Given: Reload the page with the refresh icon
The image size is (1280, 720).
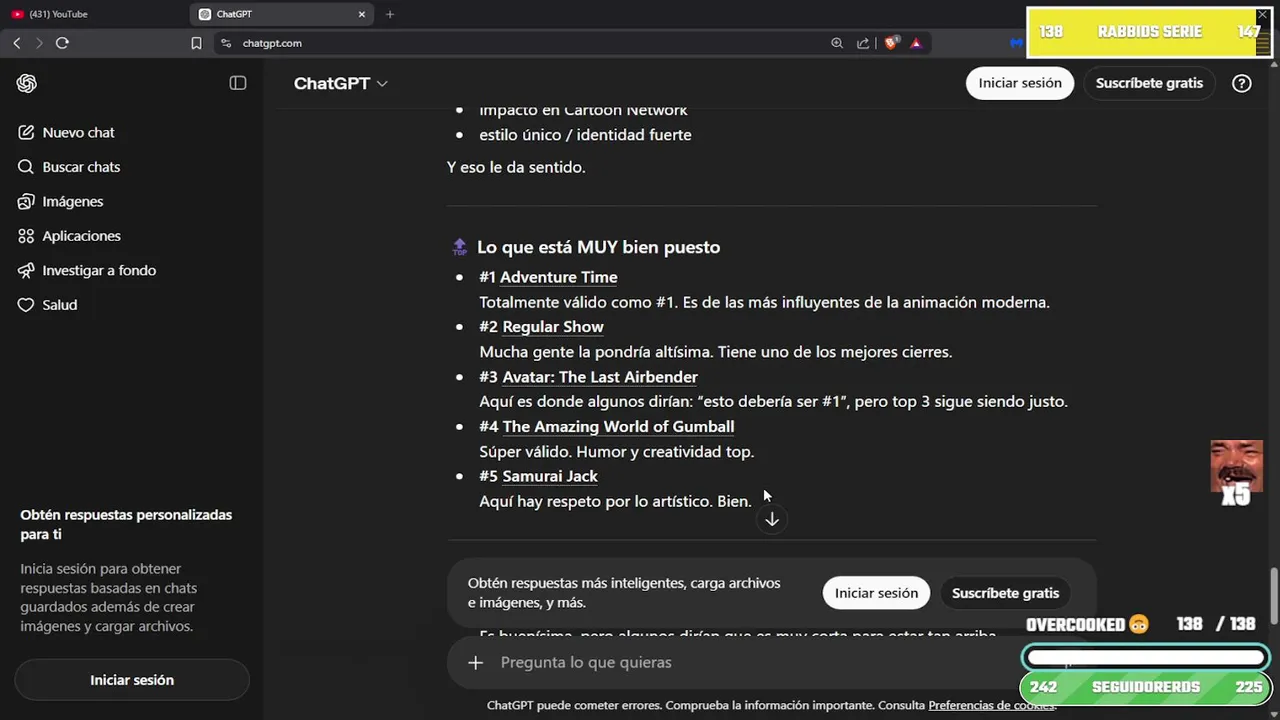Looking at the screenshot, I should click(x=62, y=43).
